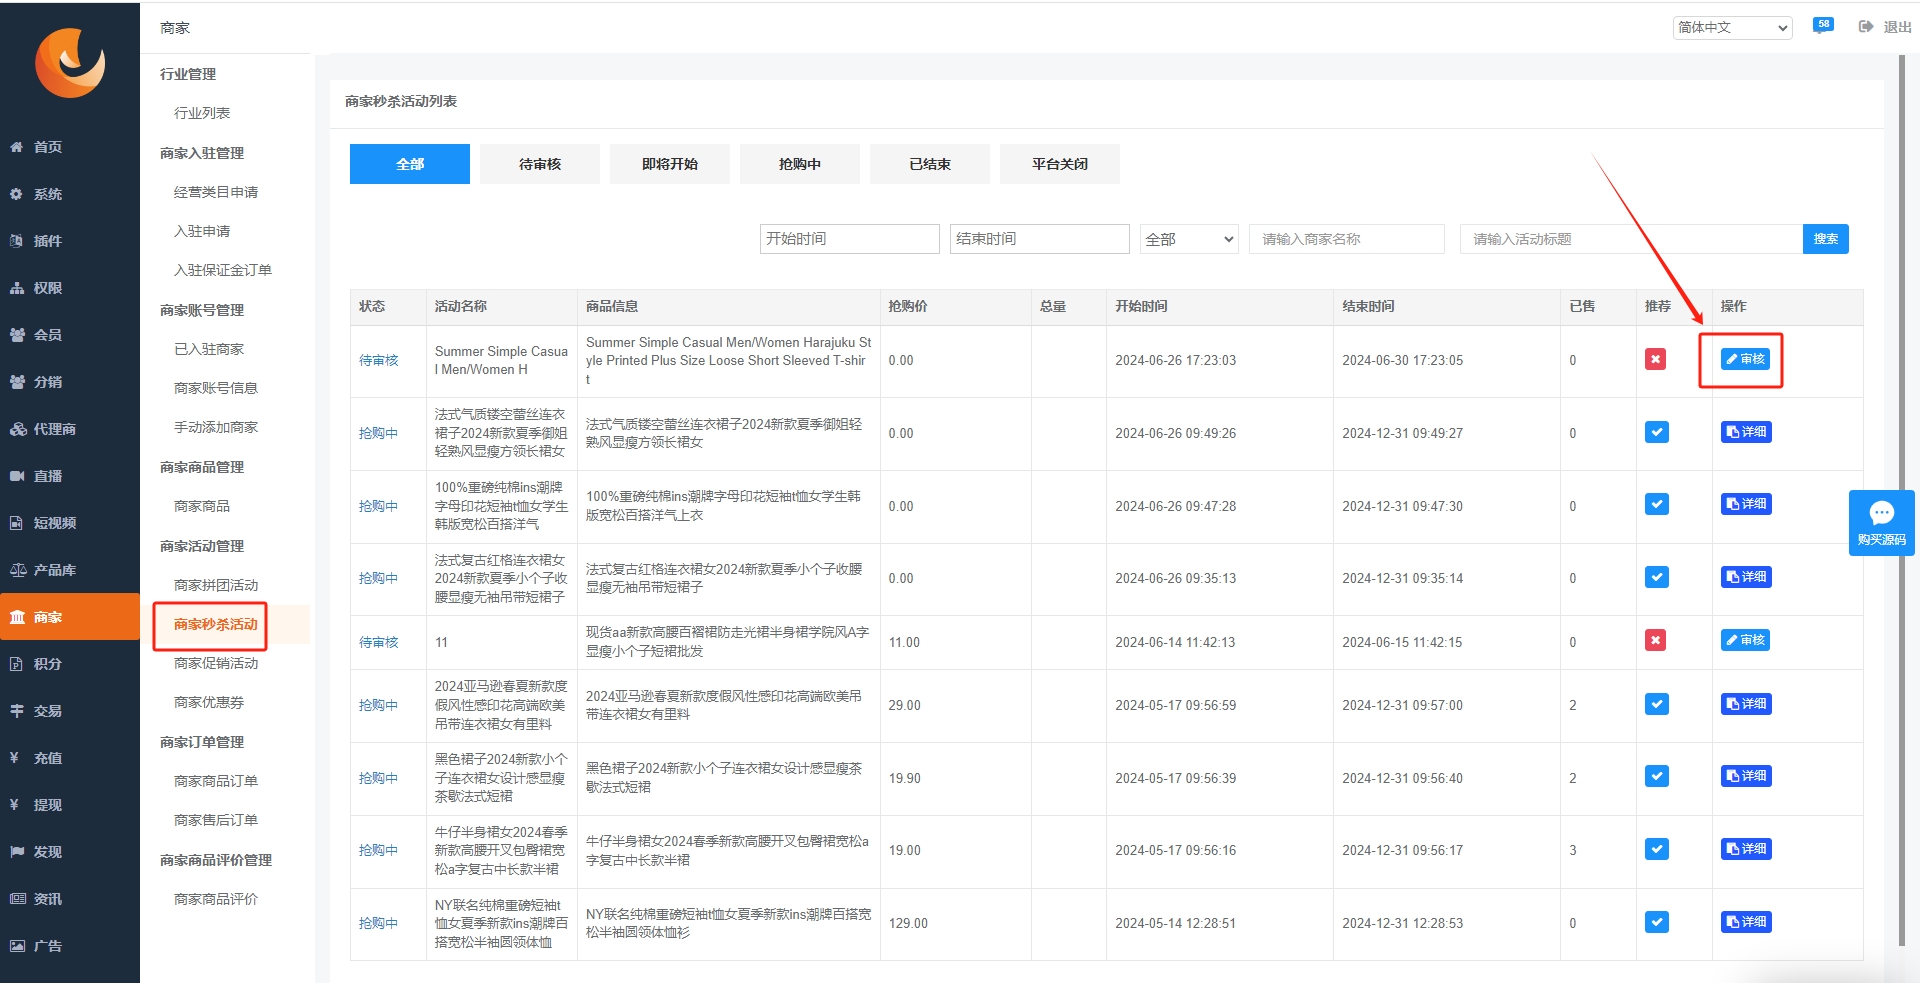Click the 待审核 status link in first row
The height and width of the screenshot is (983, 1920).
[x=379, y=360]
